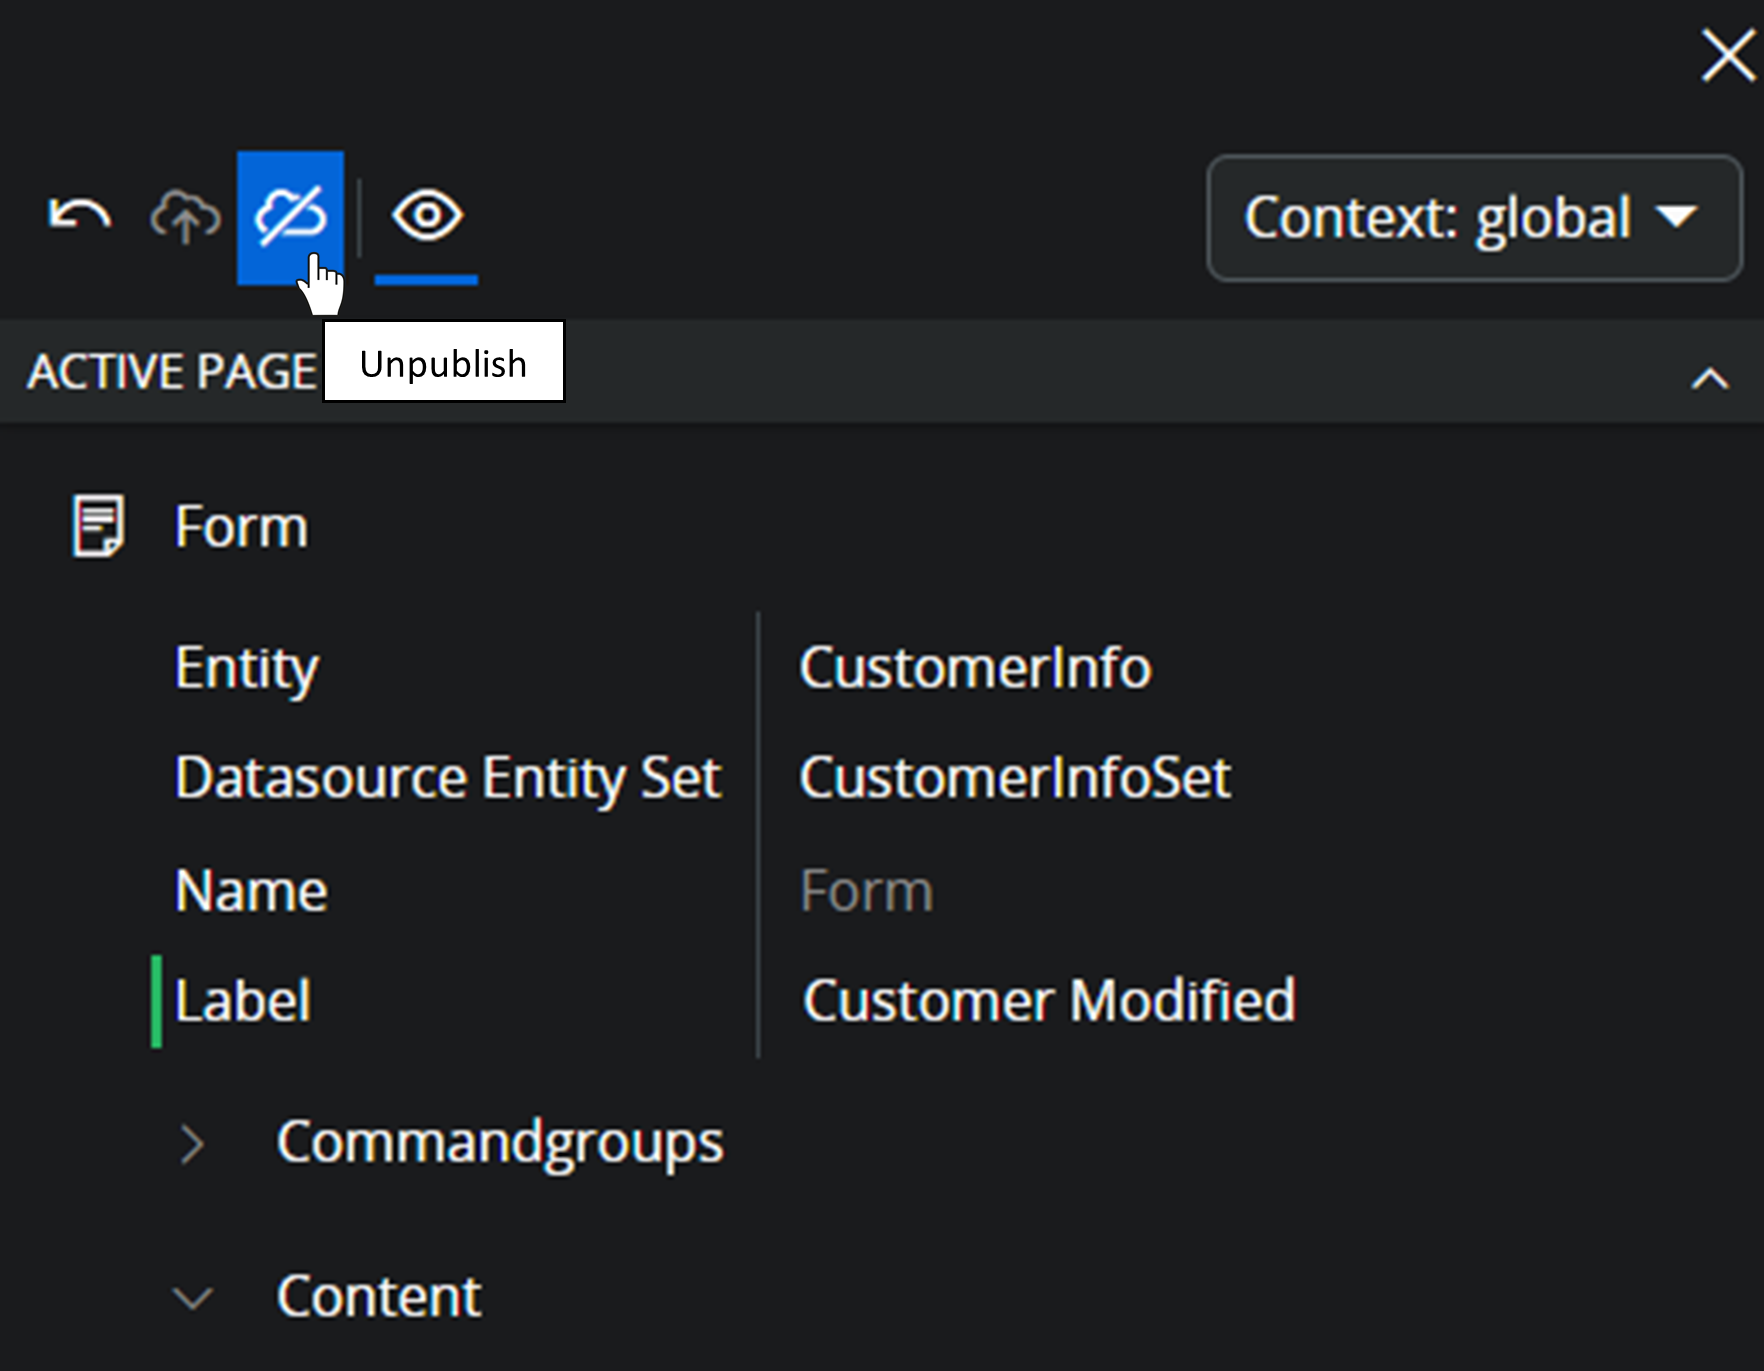Edit the Customer Modified label value
The height and width of the screenshot is (1371, 1764).
1049,1001
